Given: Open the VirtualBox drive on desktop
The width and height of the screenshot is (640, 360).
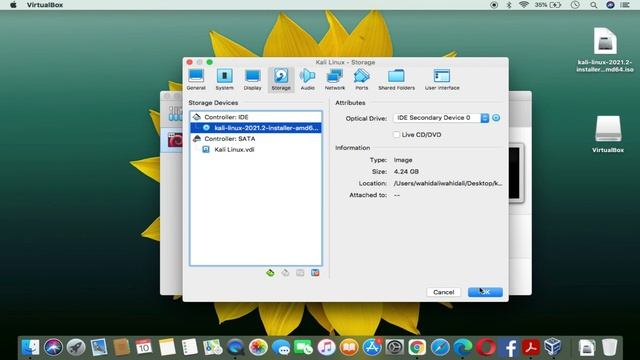Looking at the screenshot, I should click(608, 134).
